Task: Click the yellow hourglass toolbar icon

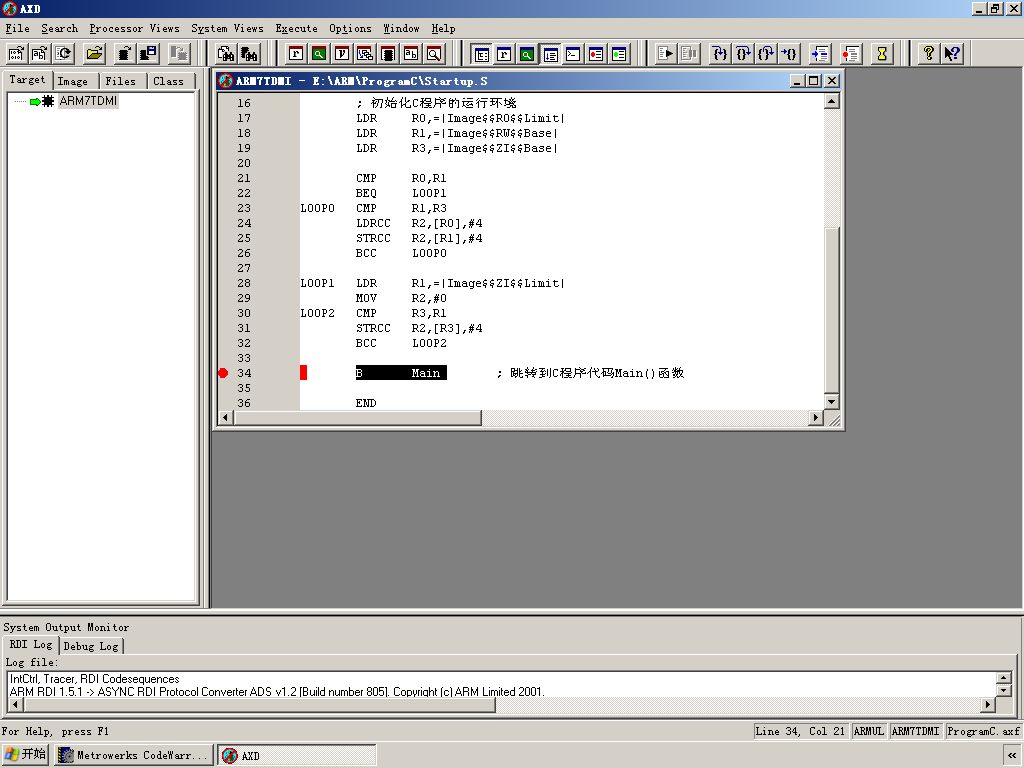Action: [x=882, y=54]
